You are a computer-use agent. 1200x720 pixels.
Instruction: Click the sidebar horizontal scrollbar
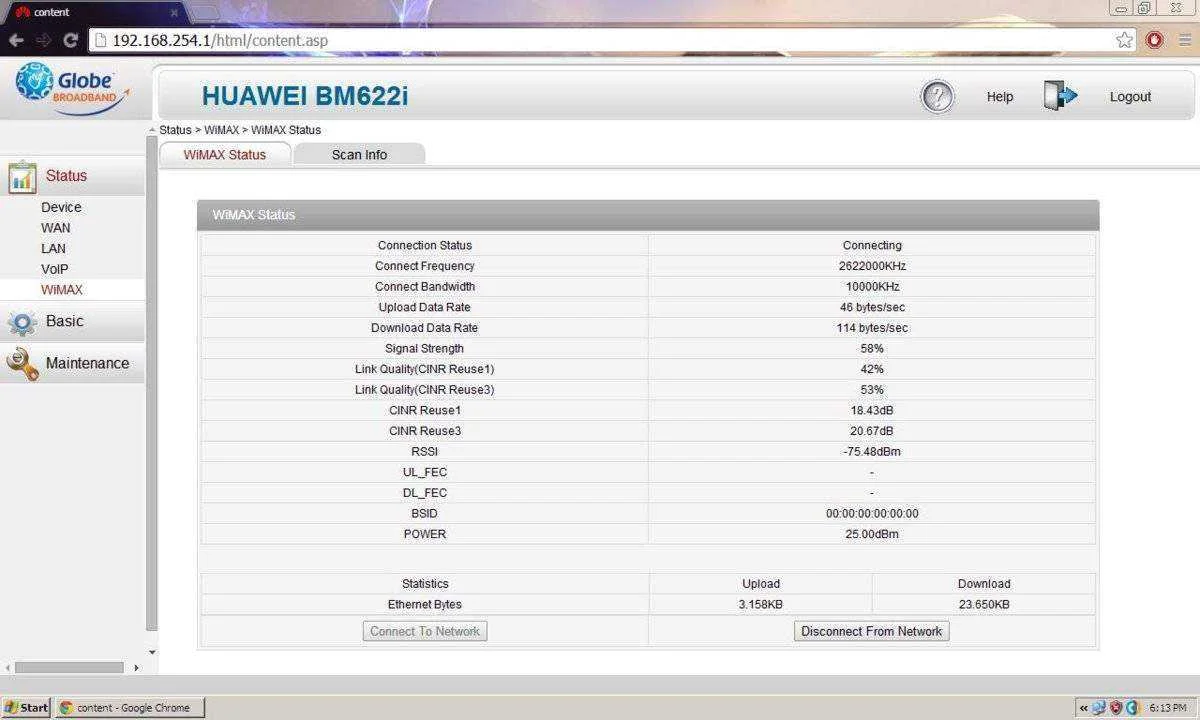(69, 667)
